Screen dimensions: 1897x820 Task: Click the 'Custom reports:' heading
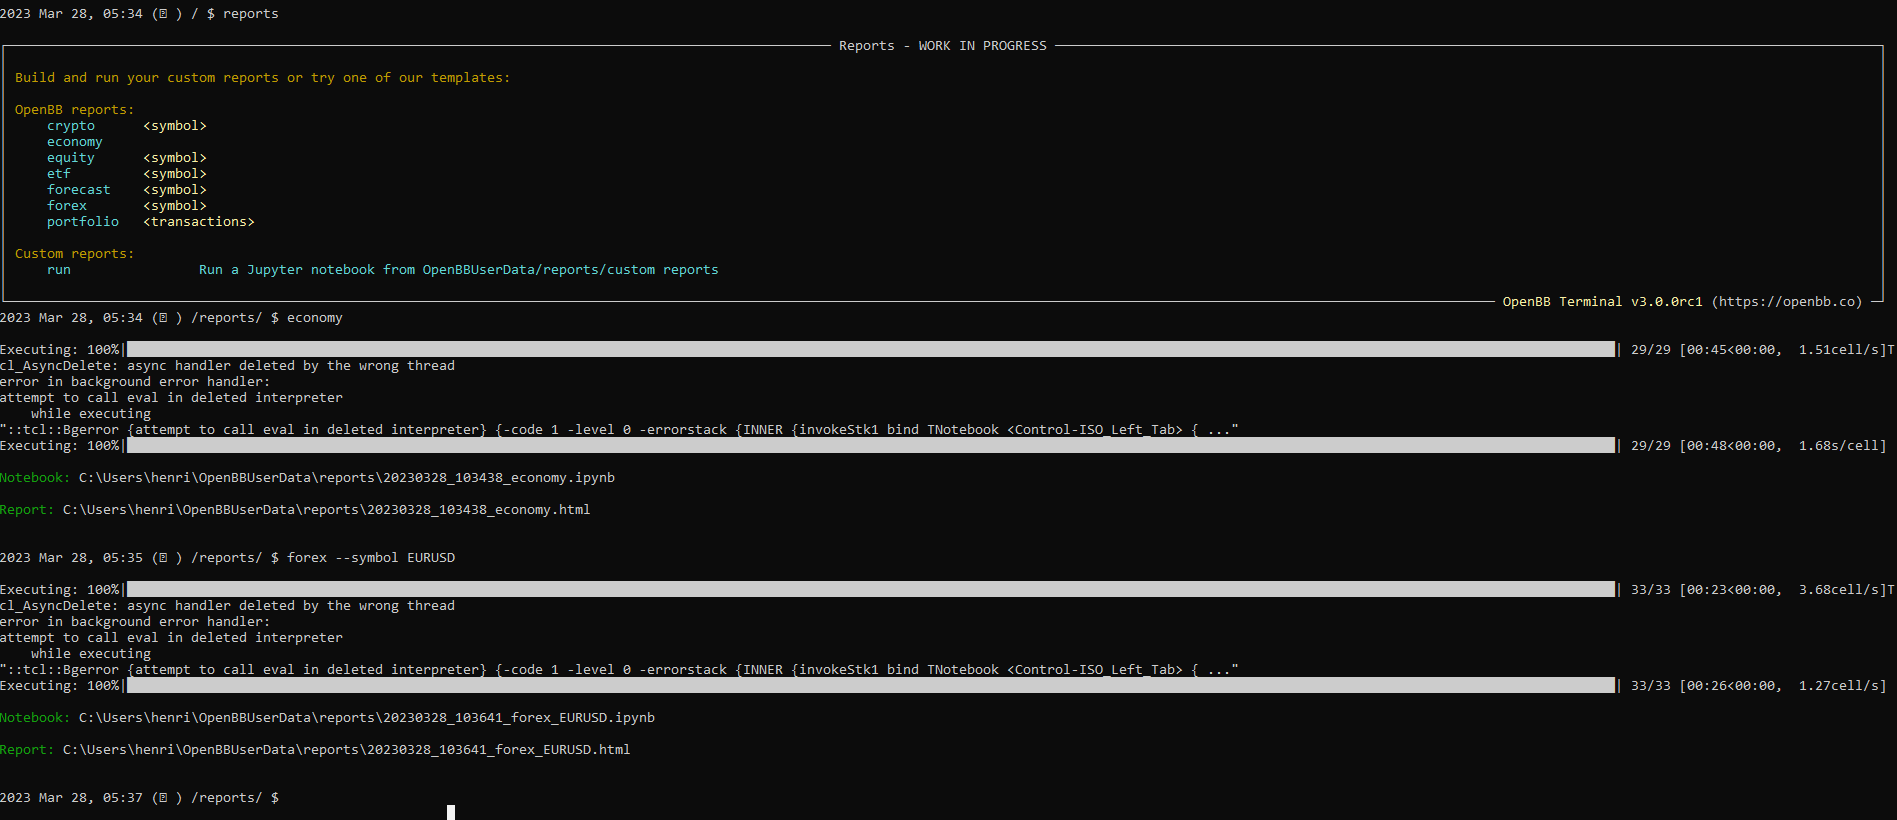75,254
